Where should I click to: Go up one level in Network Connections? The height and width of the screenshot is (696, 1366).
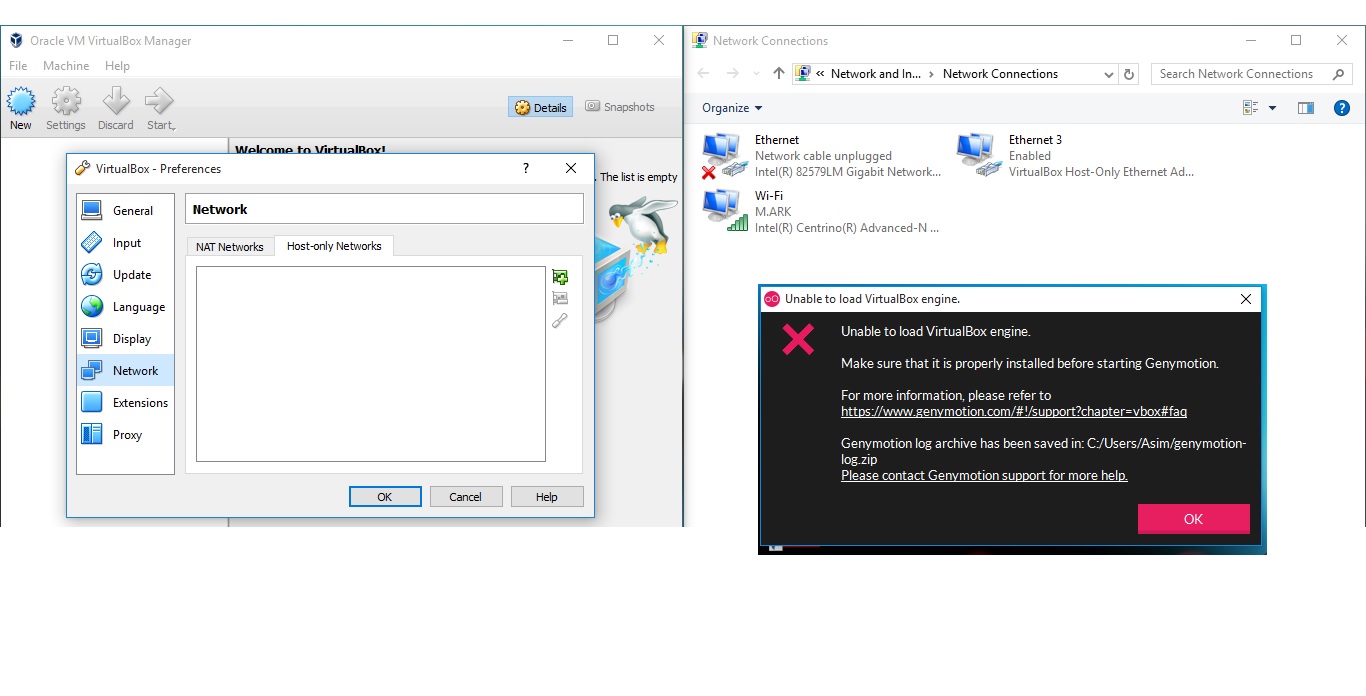(x=779, y=74)
